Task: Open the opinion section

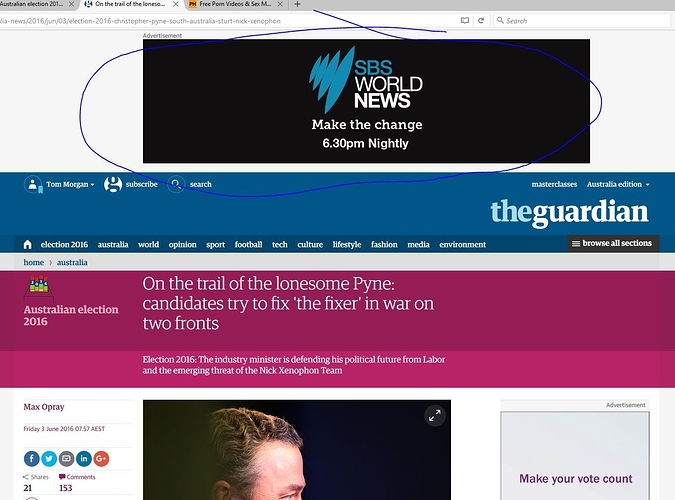Action: tap(183, 245)
